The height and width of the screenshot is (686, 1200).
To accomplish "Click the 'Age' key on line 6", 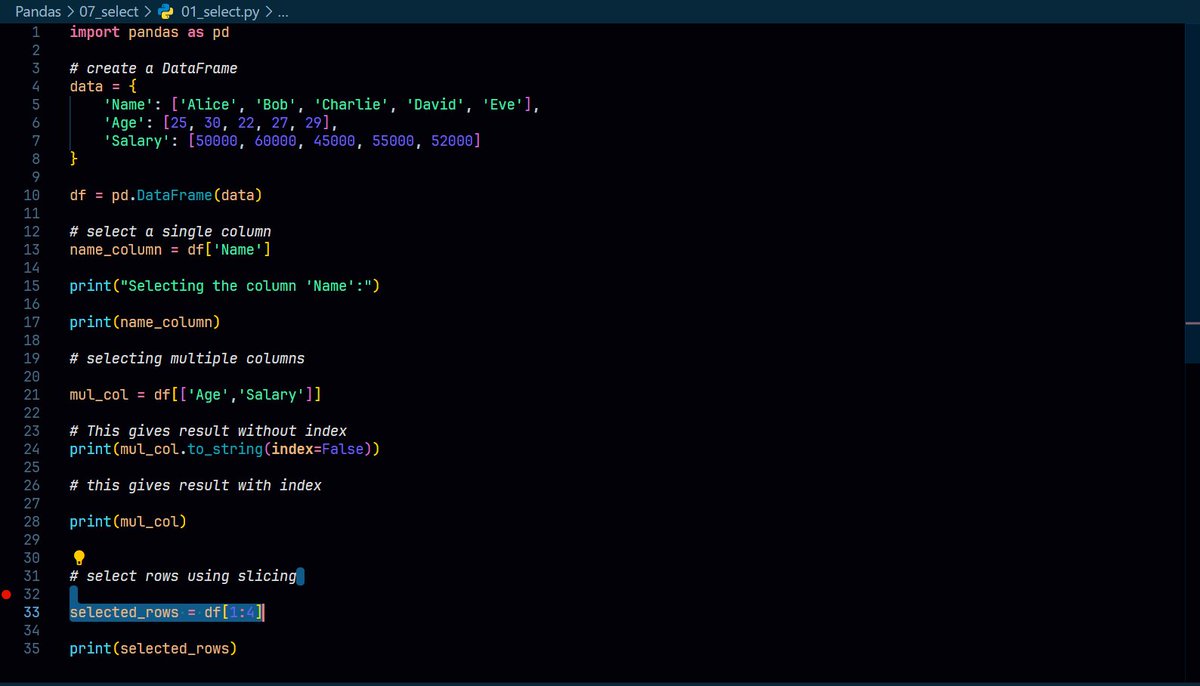I will pyautogui.click(x=124, y=123).
